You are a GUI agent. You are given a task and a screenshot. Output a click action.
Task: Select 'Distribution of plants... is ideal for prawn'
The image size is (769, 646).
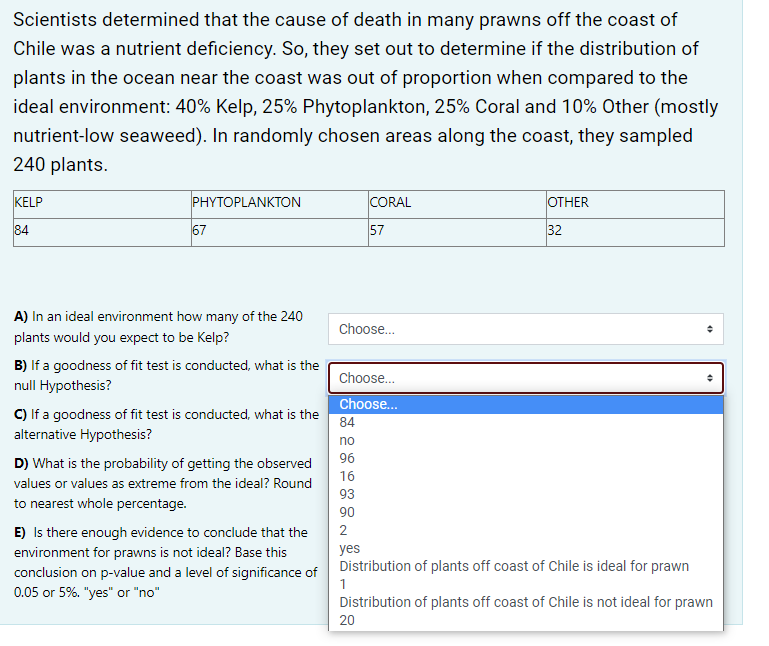click(x=526, y=566)
